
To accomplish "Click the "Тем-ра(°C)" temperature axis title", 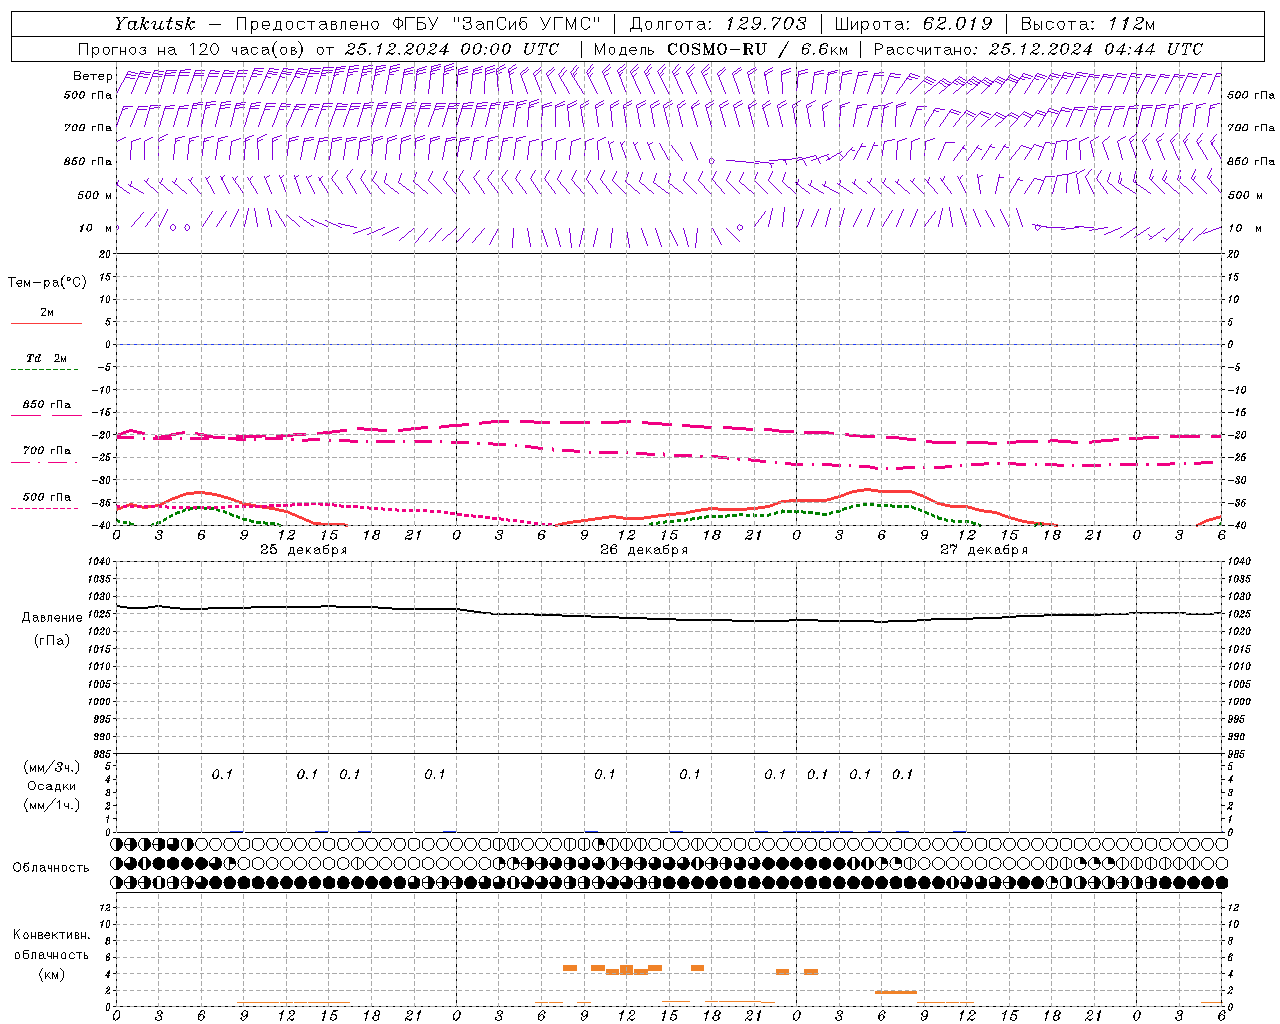I will coord(47,283).
